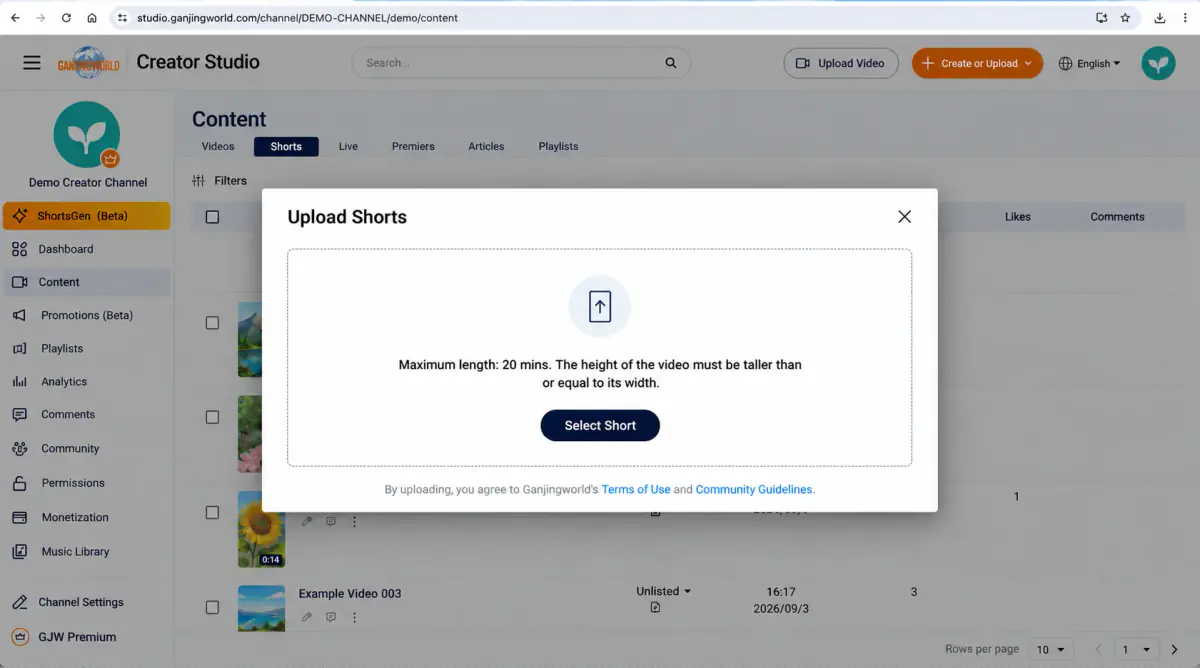Click the pencil icon on the sunflower video row
This screenshot has height=668, width=1200.
[x=307, y=521]
